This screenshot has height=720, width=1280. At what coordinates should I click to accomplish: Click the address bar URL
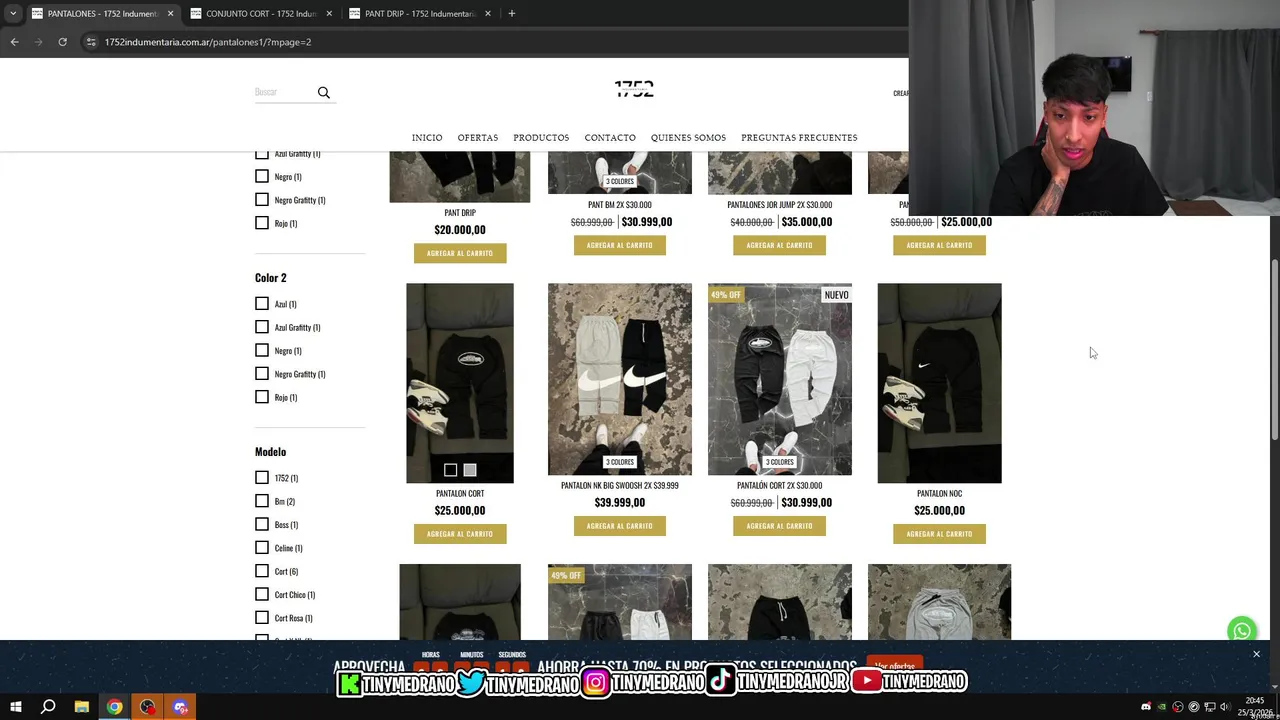(208, 42)
